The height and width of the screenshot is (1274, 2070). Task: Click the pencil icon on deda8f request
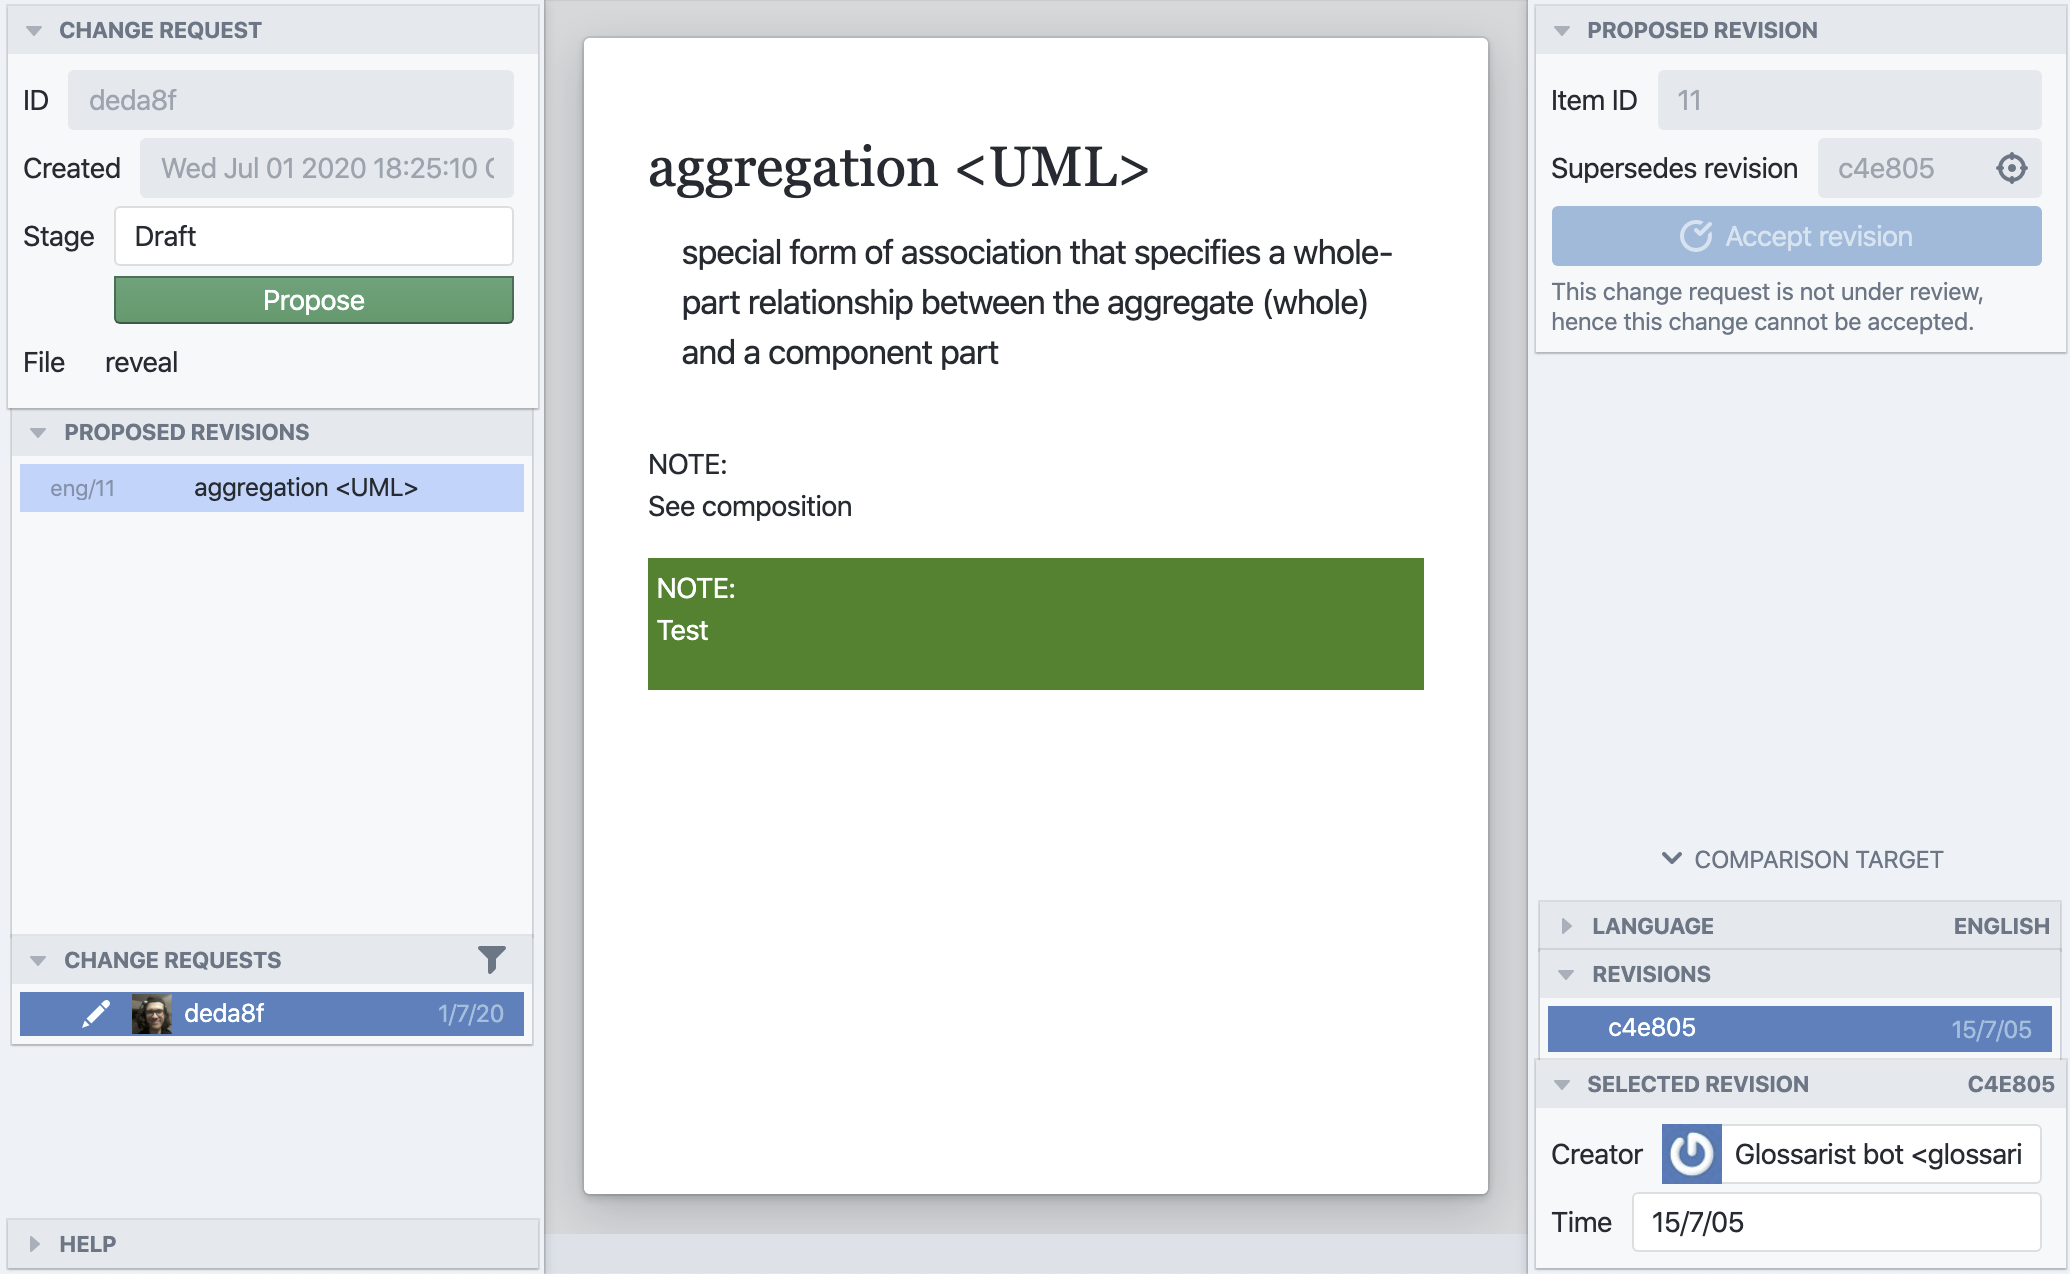pos(96,1014)
